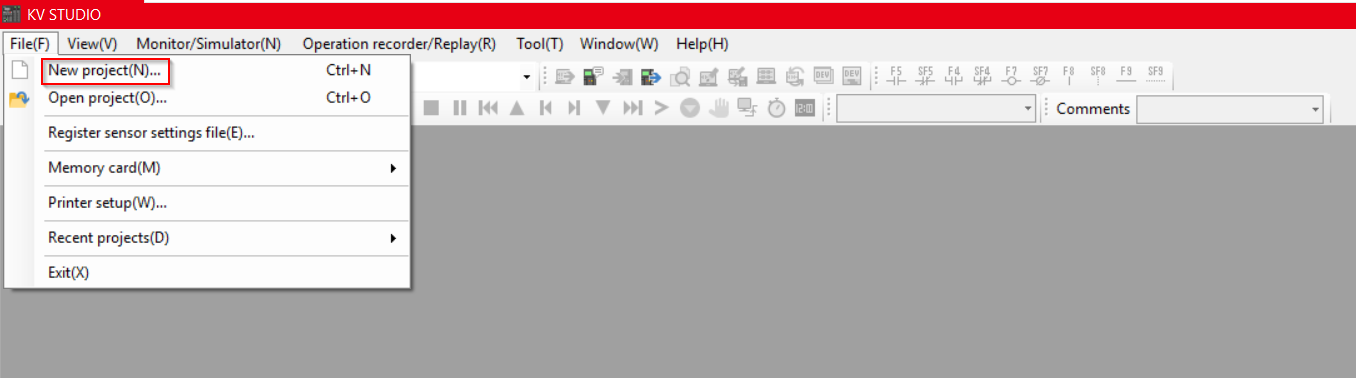Open the Tool menu

click(540, 44)
